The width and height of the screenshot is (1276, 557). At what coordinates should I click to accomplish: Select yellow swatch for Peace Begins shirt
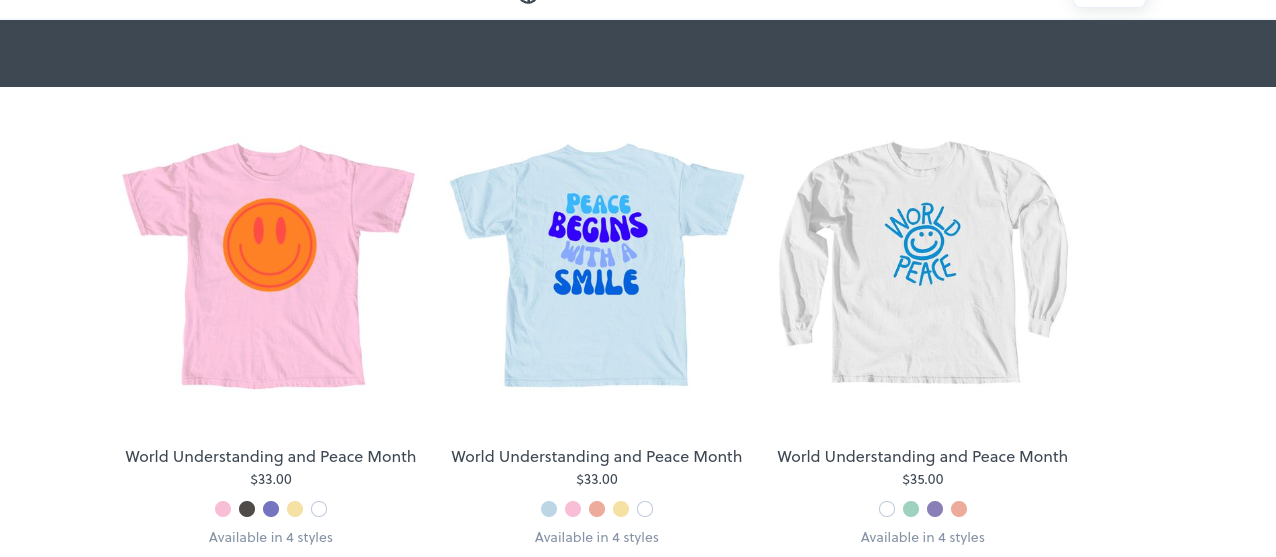click(x=621, y=509)
